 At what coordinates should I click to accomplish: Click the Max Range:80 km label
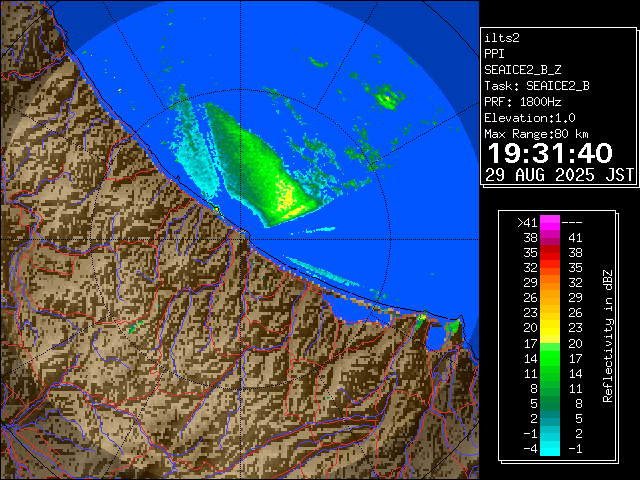coord(536,133)
